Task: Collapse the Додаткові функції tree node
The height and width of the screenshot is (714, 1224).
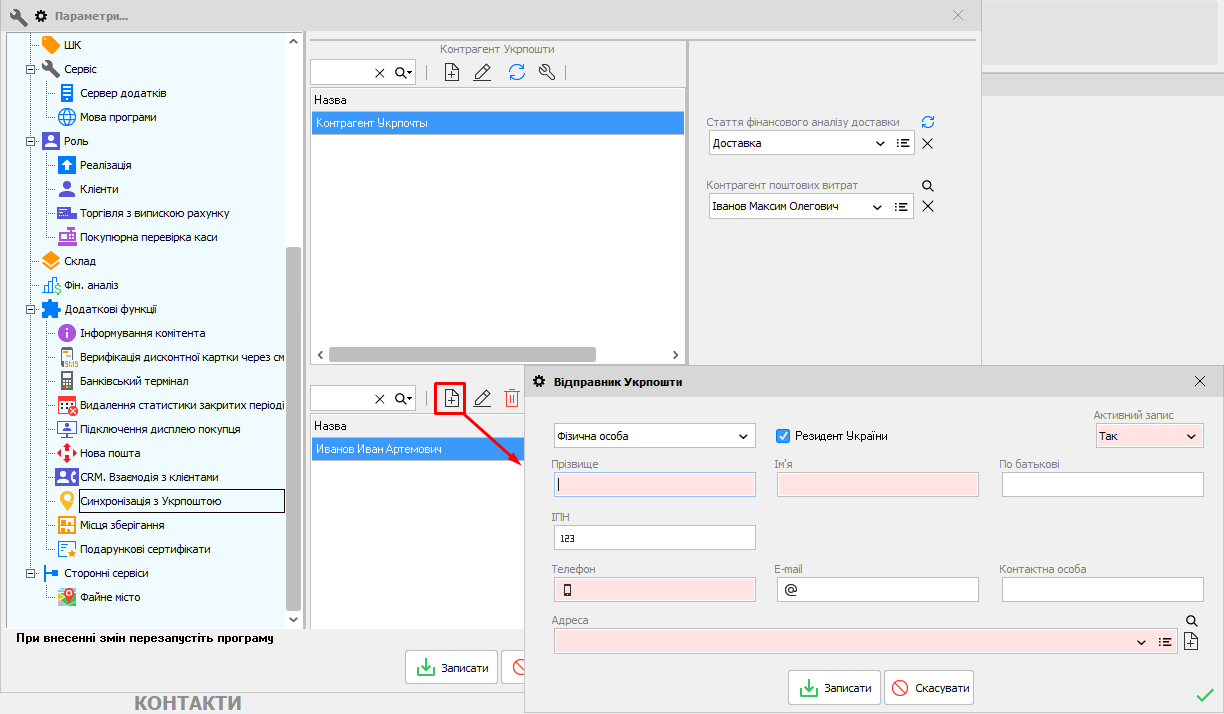Action: 31,309
